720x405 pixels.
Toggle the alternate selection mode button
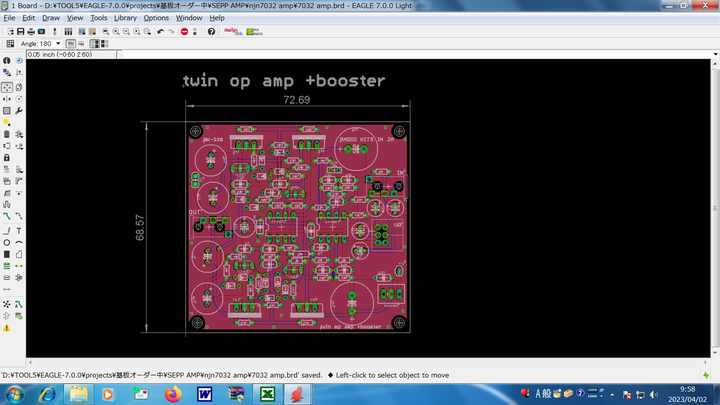coord(105,44)
